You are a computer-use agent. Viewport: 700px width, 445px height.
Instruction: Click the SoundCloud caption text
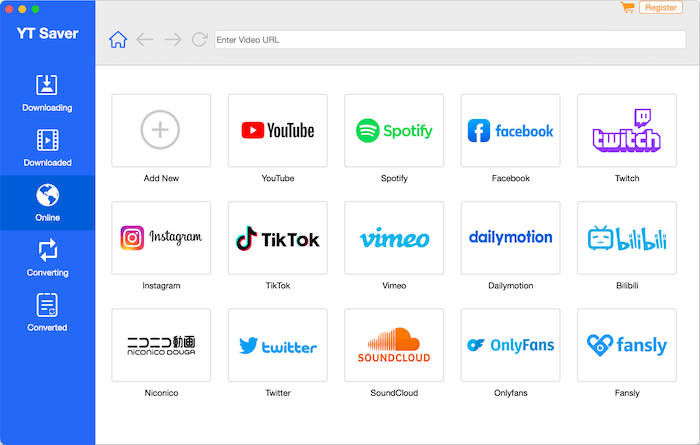(x=394, y=393)
